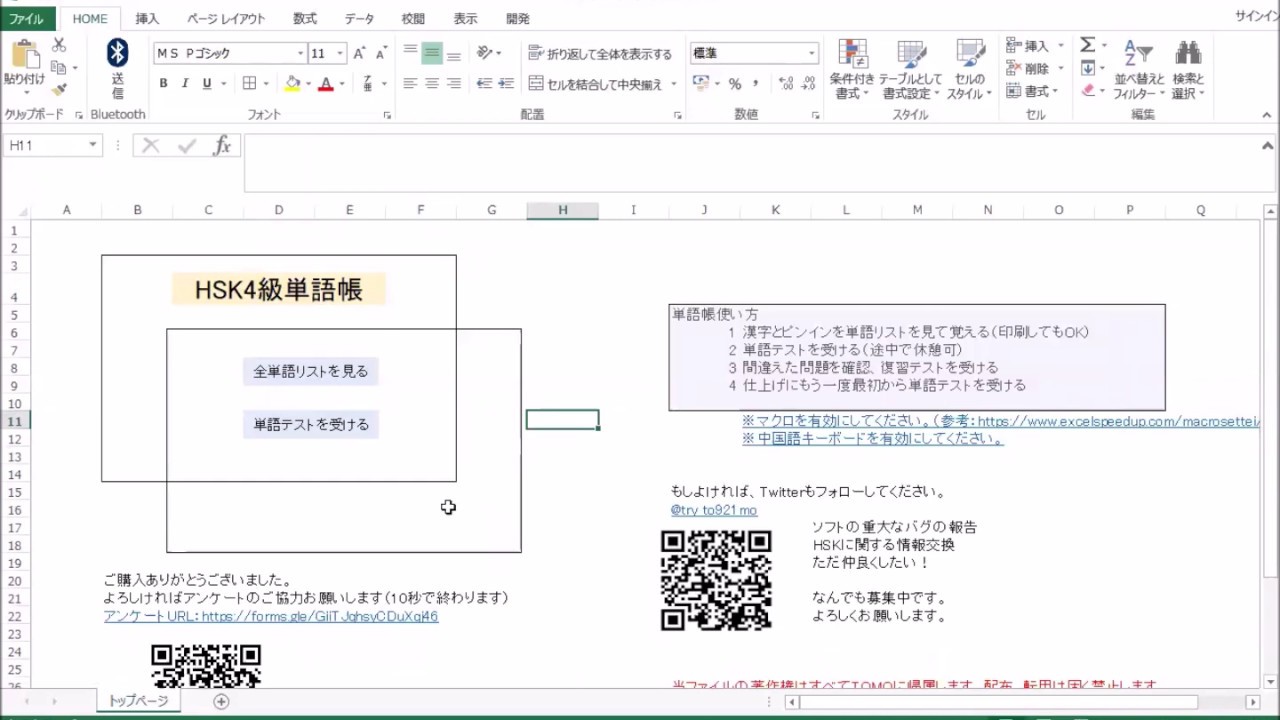Click the Clear eraser icon
This screenshot has height=720, width=1280.
pos(1087,90)
